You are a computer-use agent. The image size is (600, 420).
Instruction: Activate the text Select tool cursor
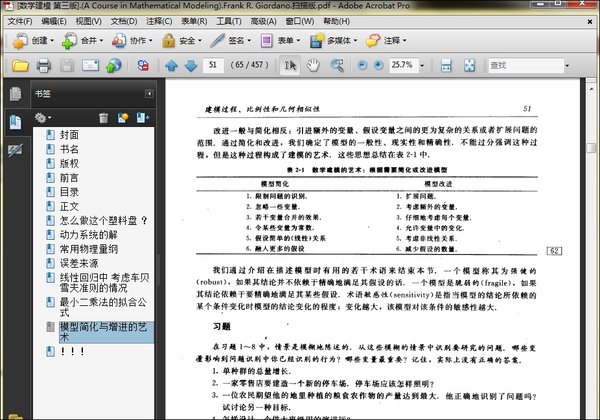coord(289,65)
